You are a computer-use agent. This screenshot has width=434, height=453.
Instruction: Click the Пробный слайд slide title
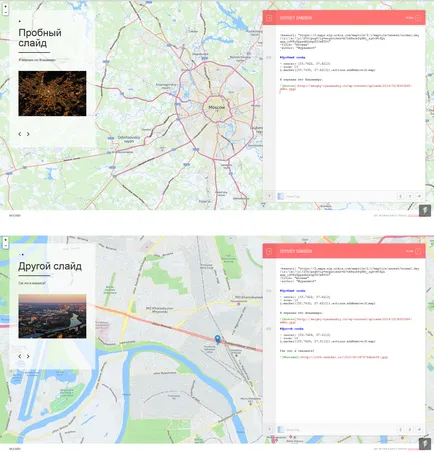point(40,38)
